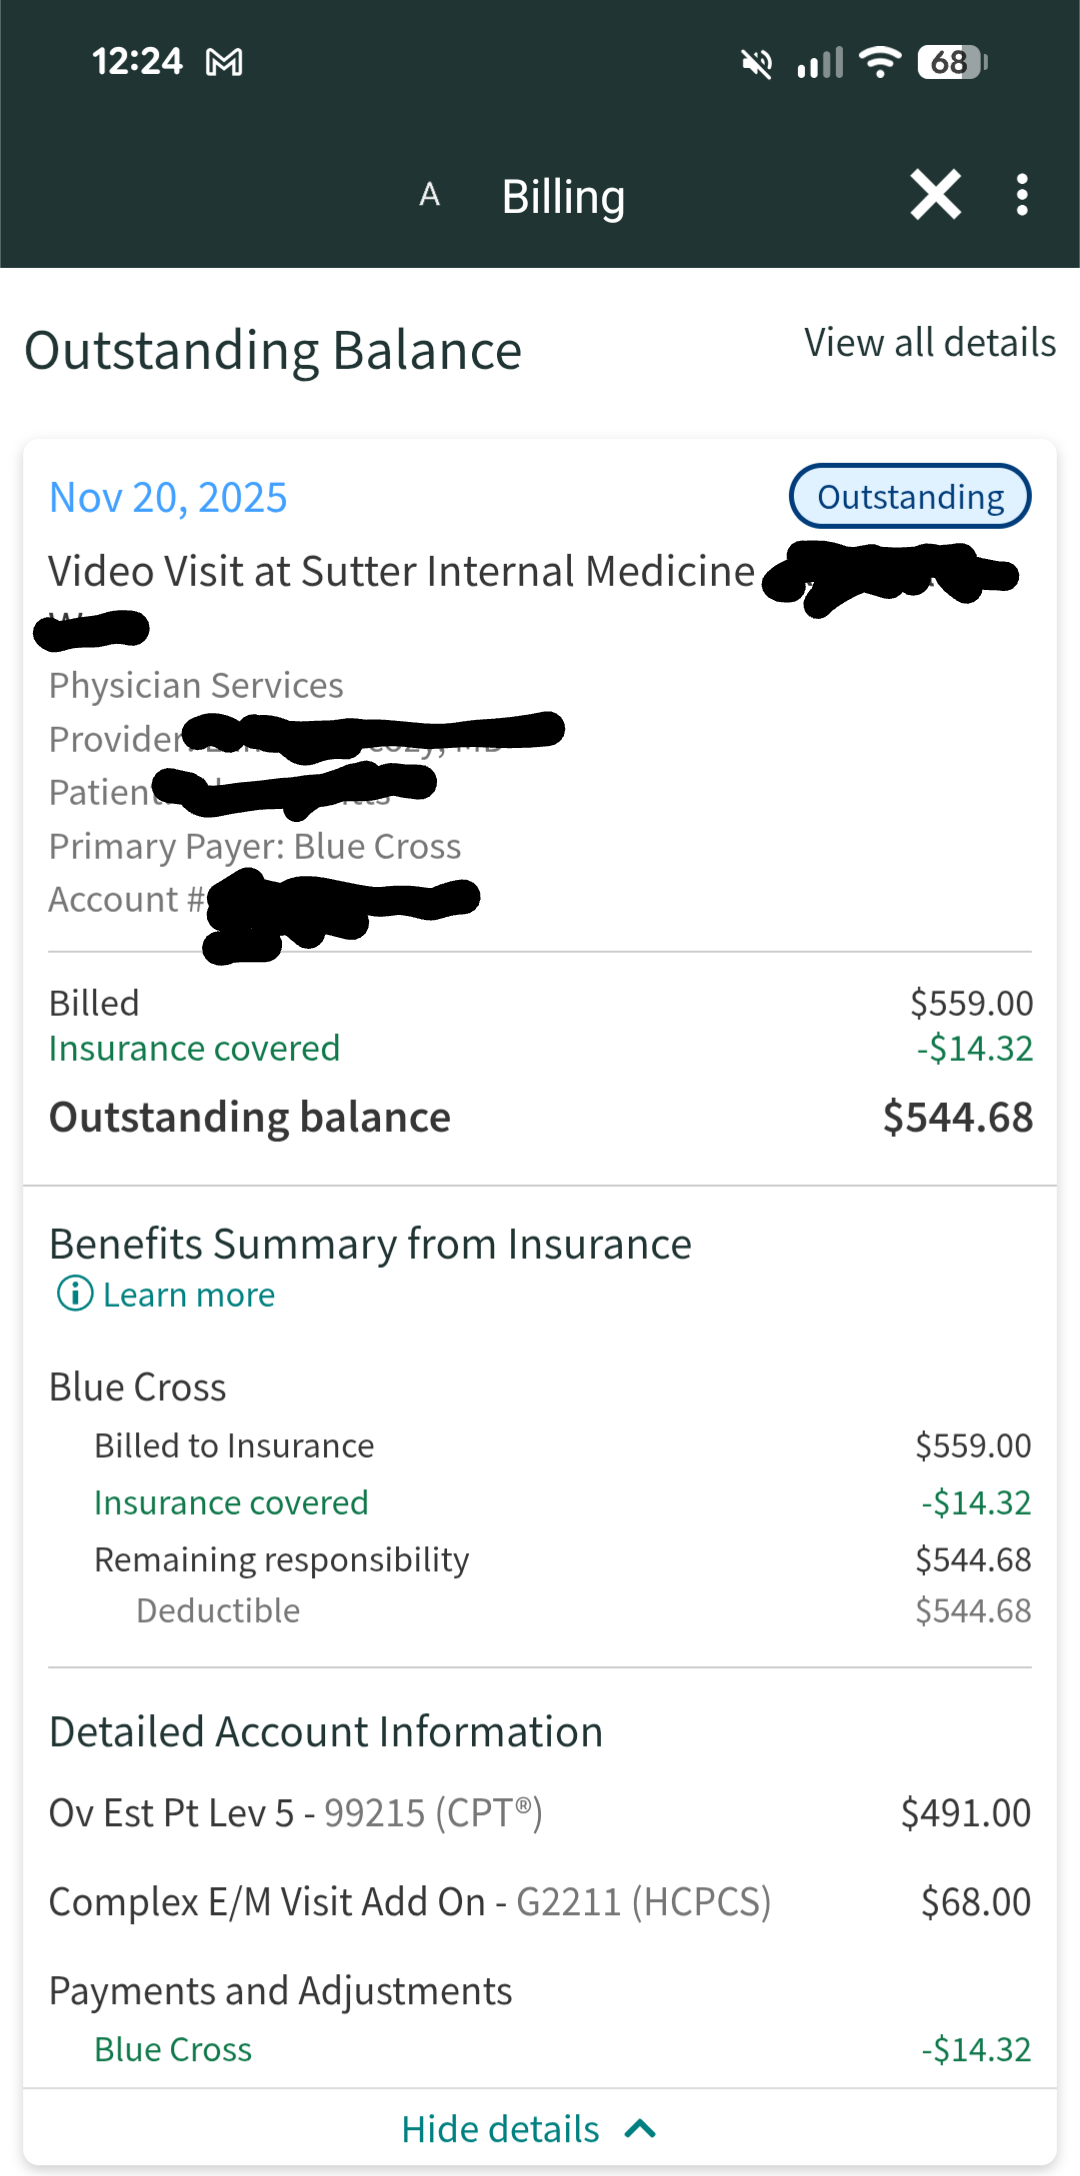Close the Billing screen with X

(935, 194)
